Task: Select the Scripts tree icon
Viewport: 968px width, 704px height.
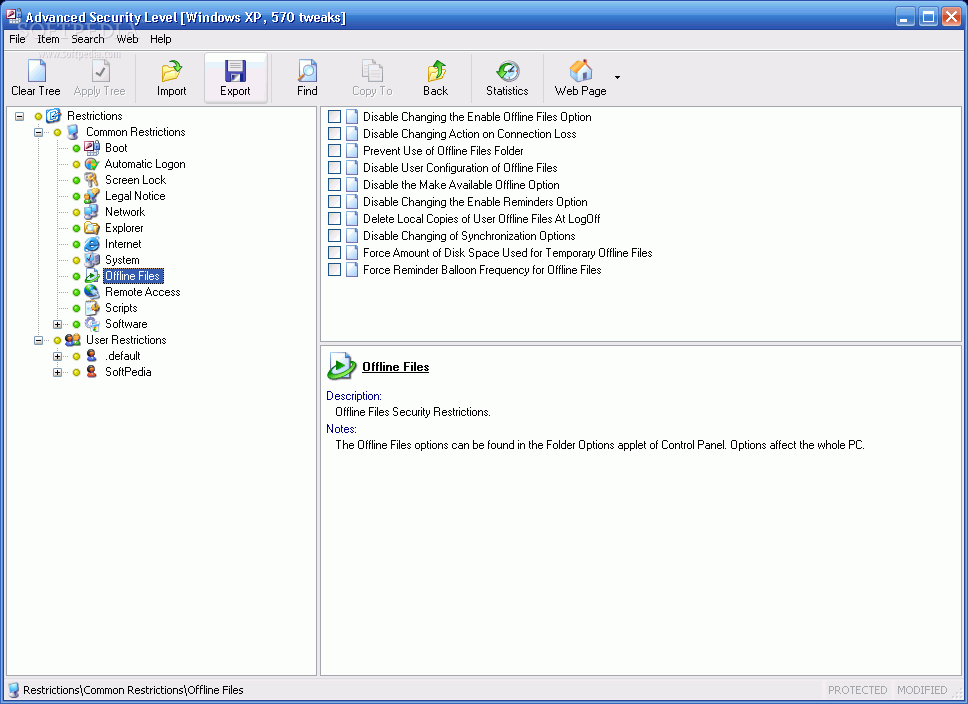Action: click(92, 308)
